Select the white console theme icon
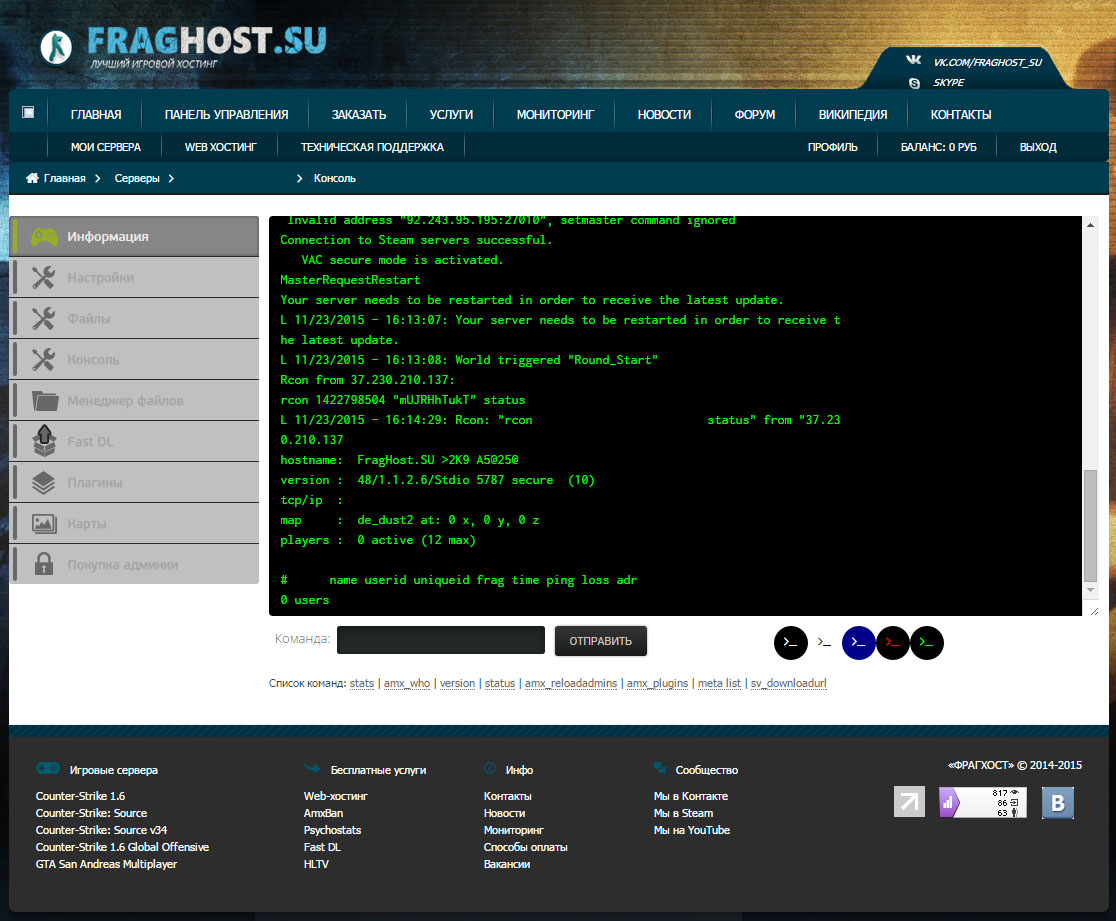The width and height of the screenshot is (1116, 921). click(824, 643)
